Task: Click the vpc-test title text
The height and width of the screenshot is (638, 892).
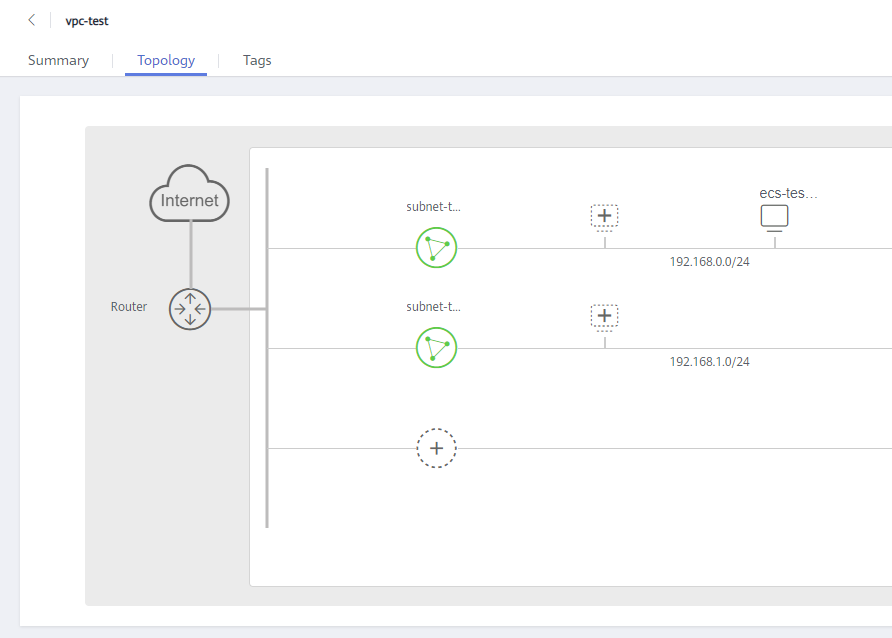Action: point(86,21)
